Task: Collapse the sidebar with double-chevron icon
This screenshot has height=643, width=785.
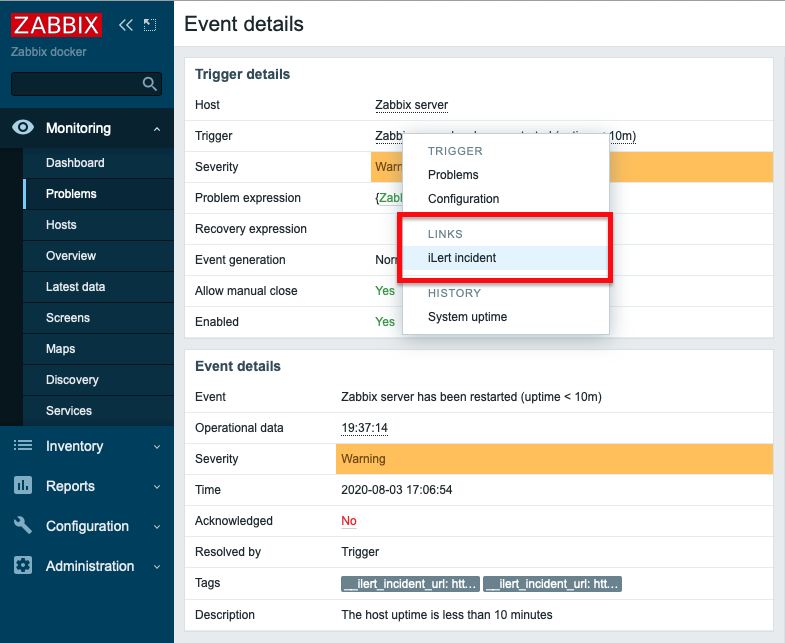Action: [x=126, y=25]
